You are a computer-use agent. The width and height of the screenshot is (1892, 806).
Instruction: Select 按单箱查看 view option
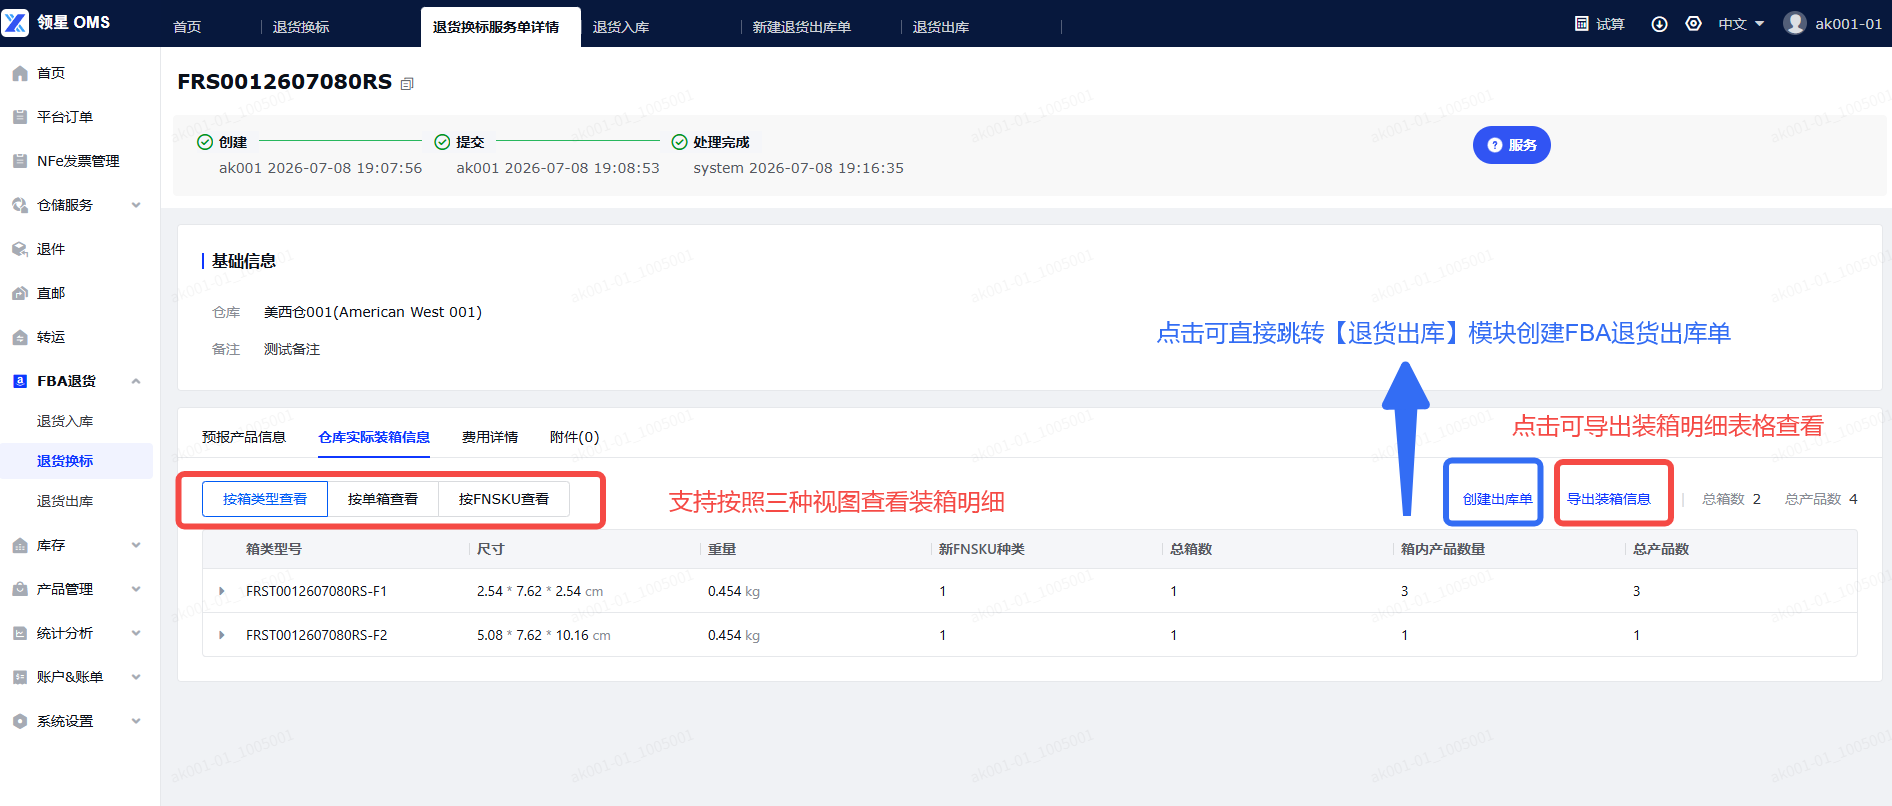coord(383,499)
